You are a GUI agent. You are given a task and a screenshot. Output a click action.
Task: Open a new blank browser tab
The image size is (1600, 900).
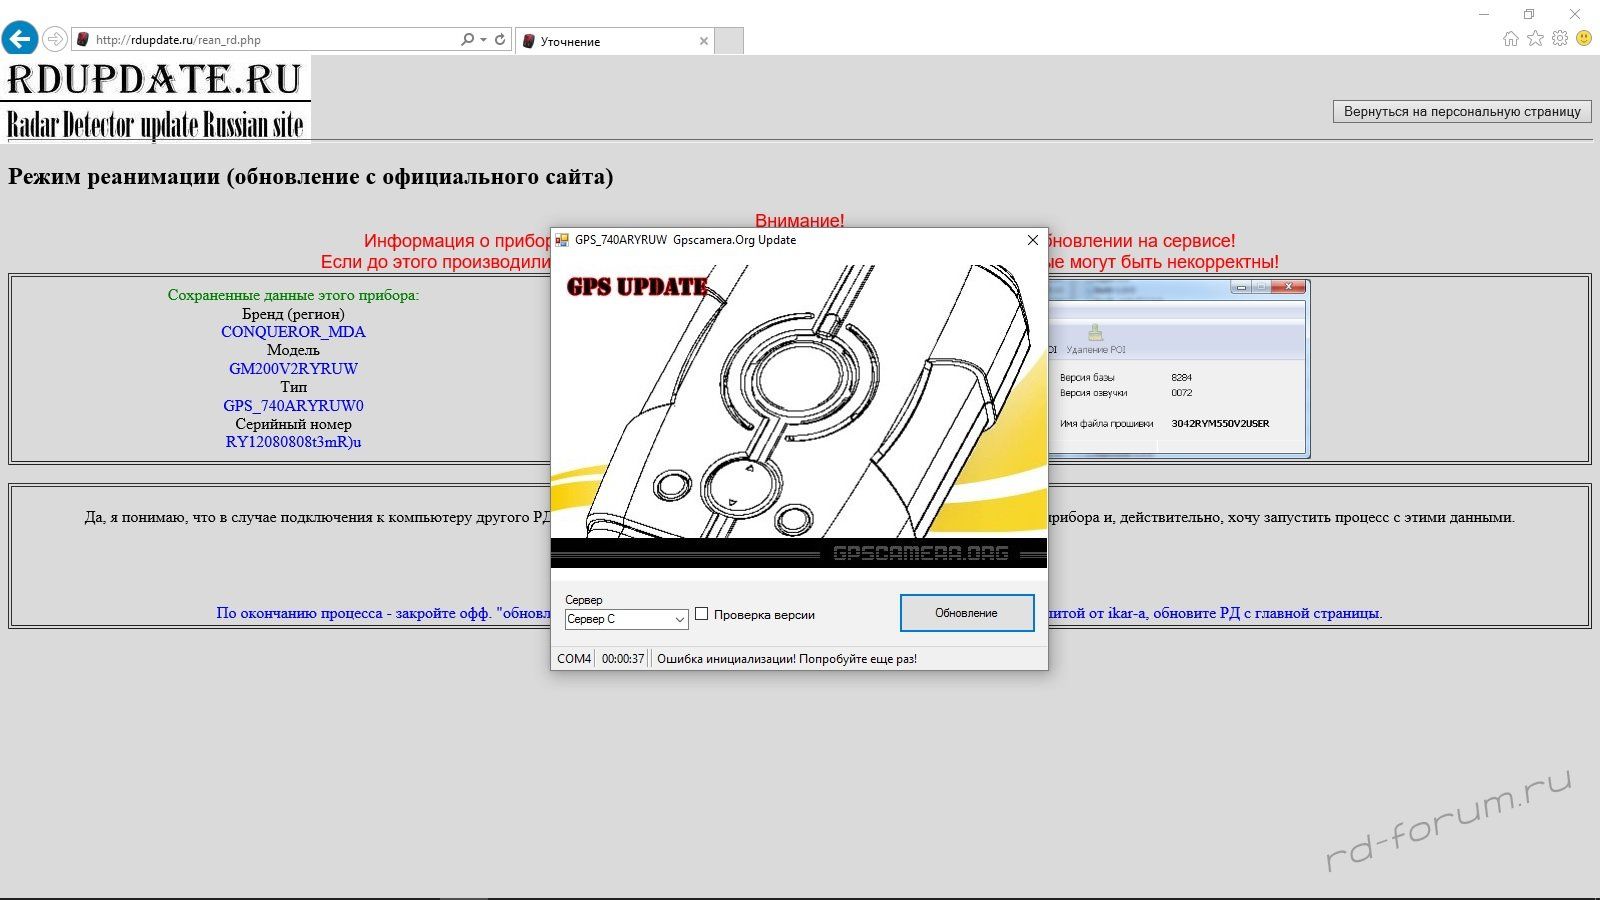click(x=730, y=41)
